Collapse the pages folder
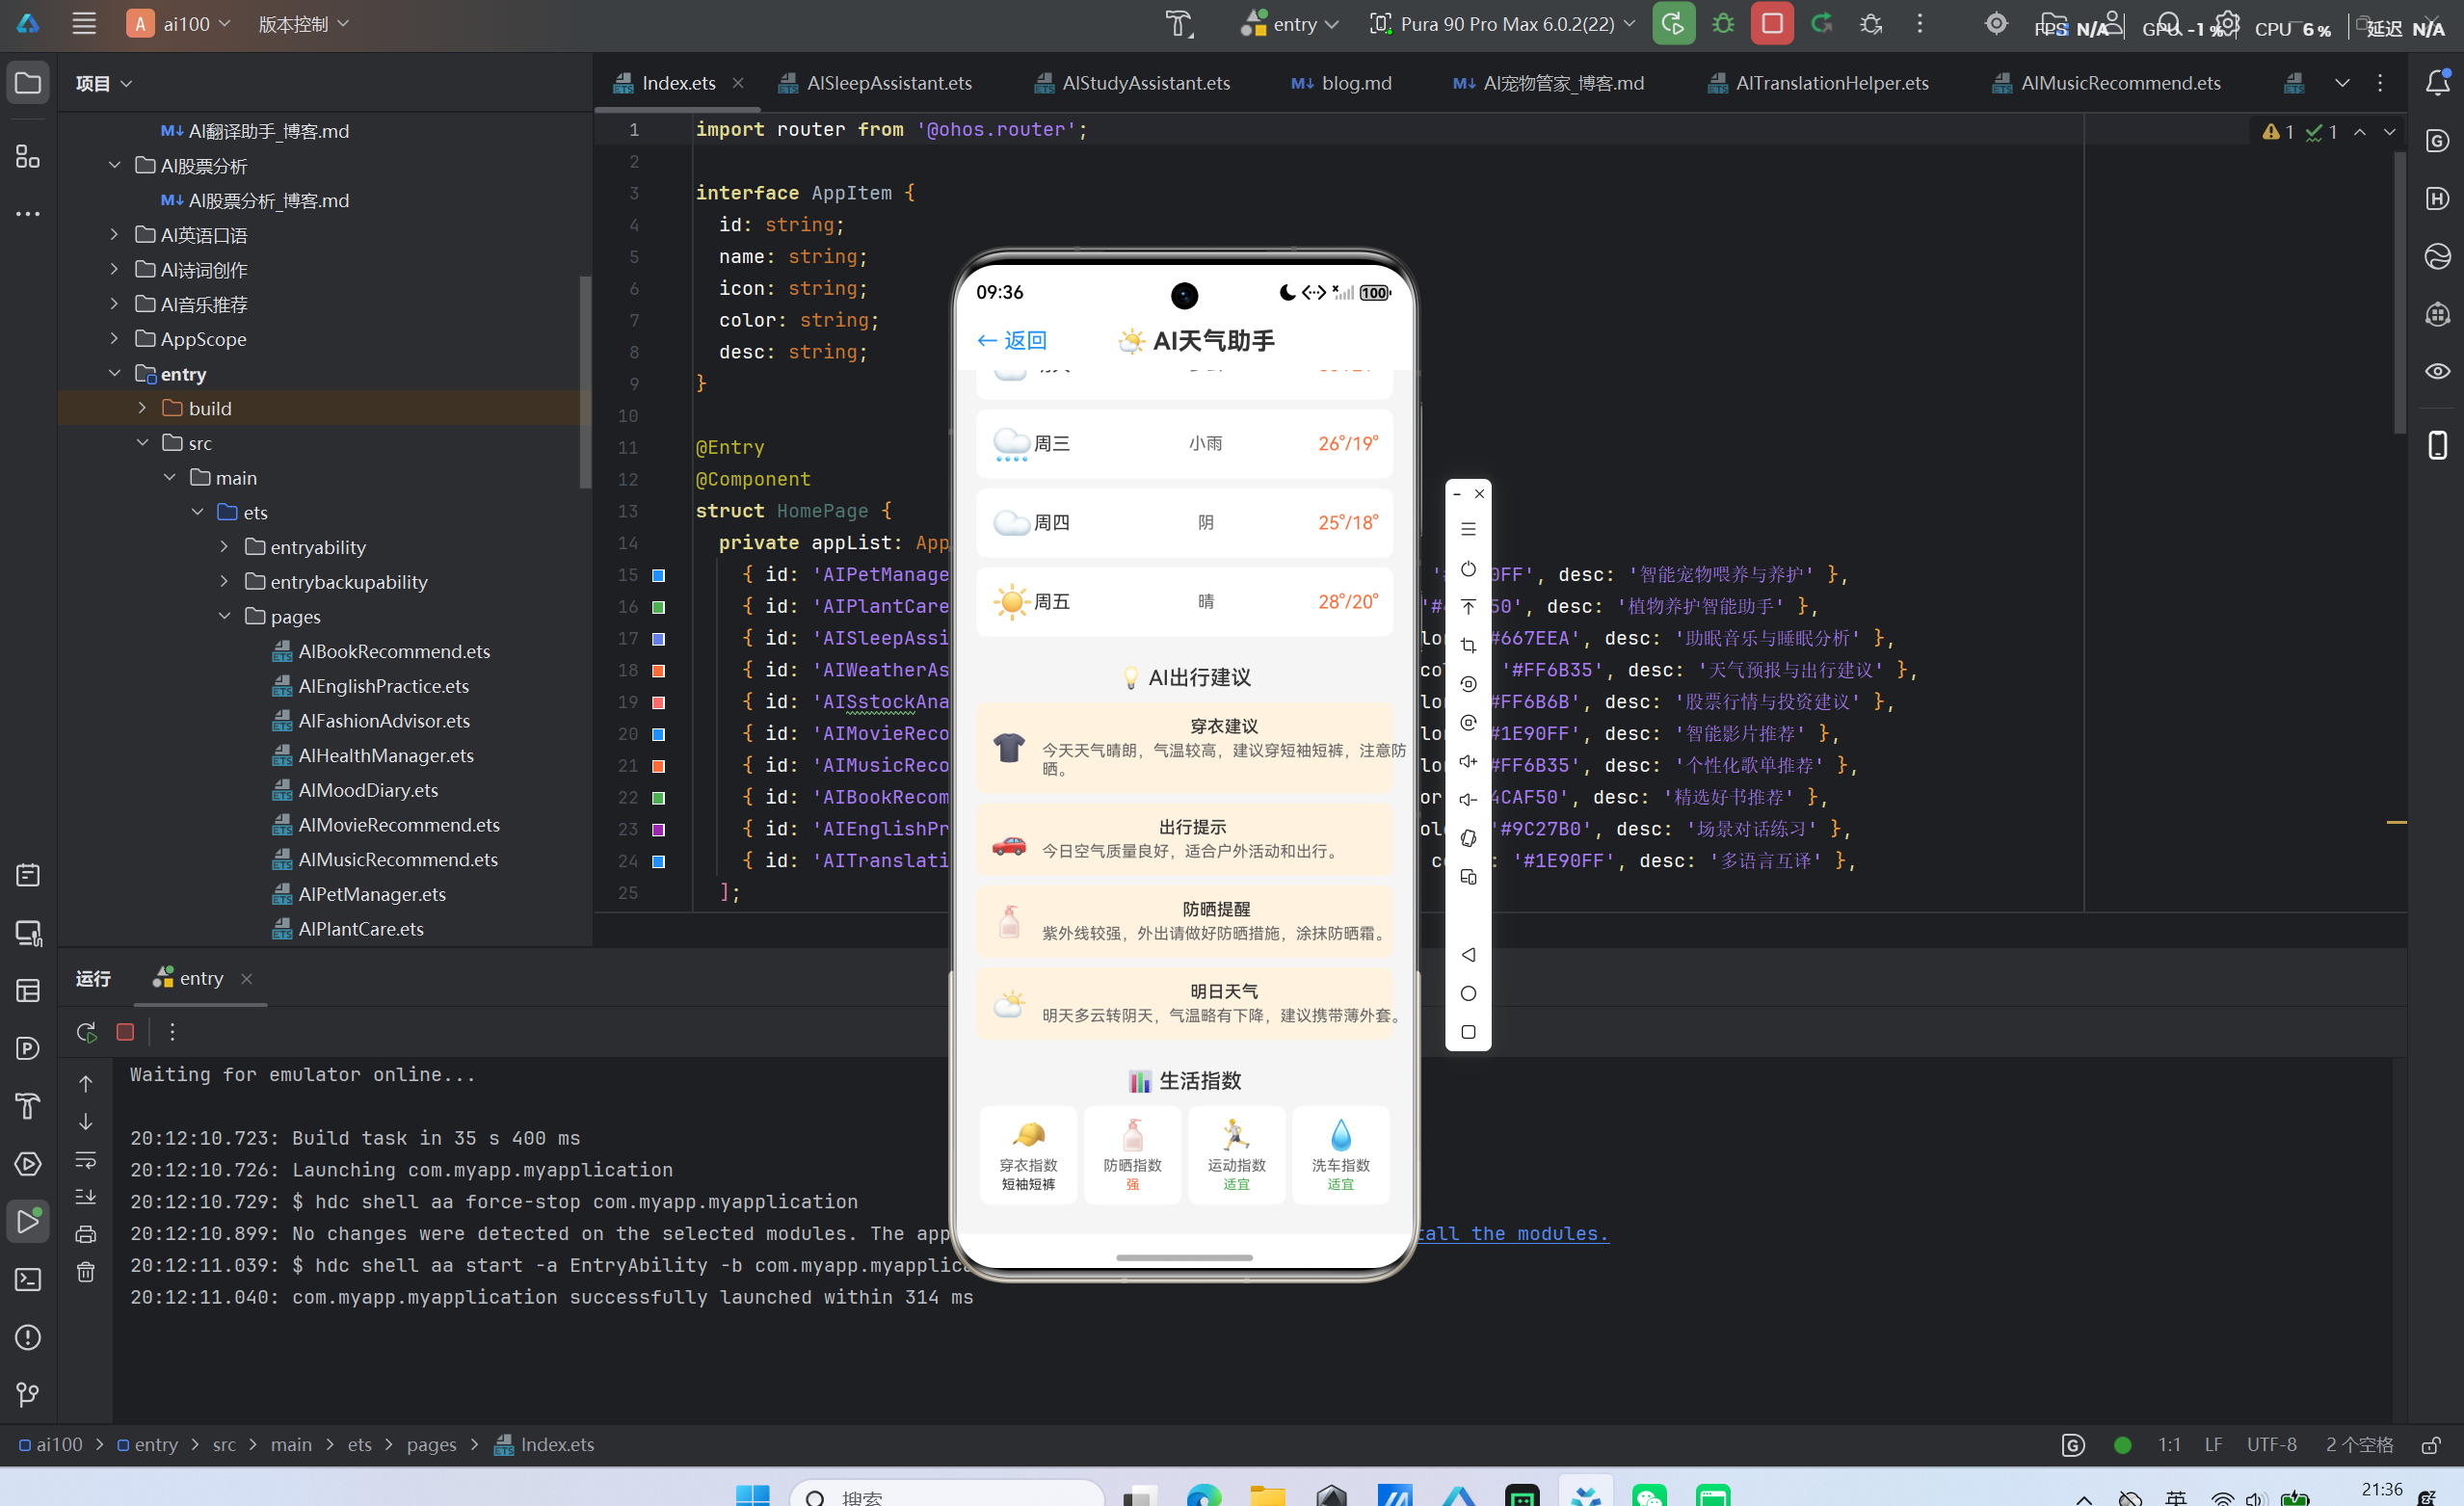Image resolution: width=2464 pixels, height=1506 pixels. (x=225, y=616)
